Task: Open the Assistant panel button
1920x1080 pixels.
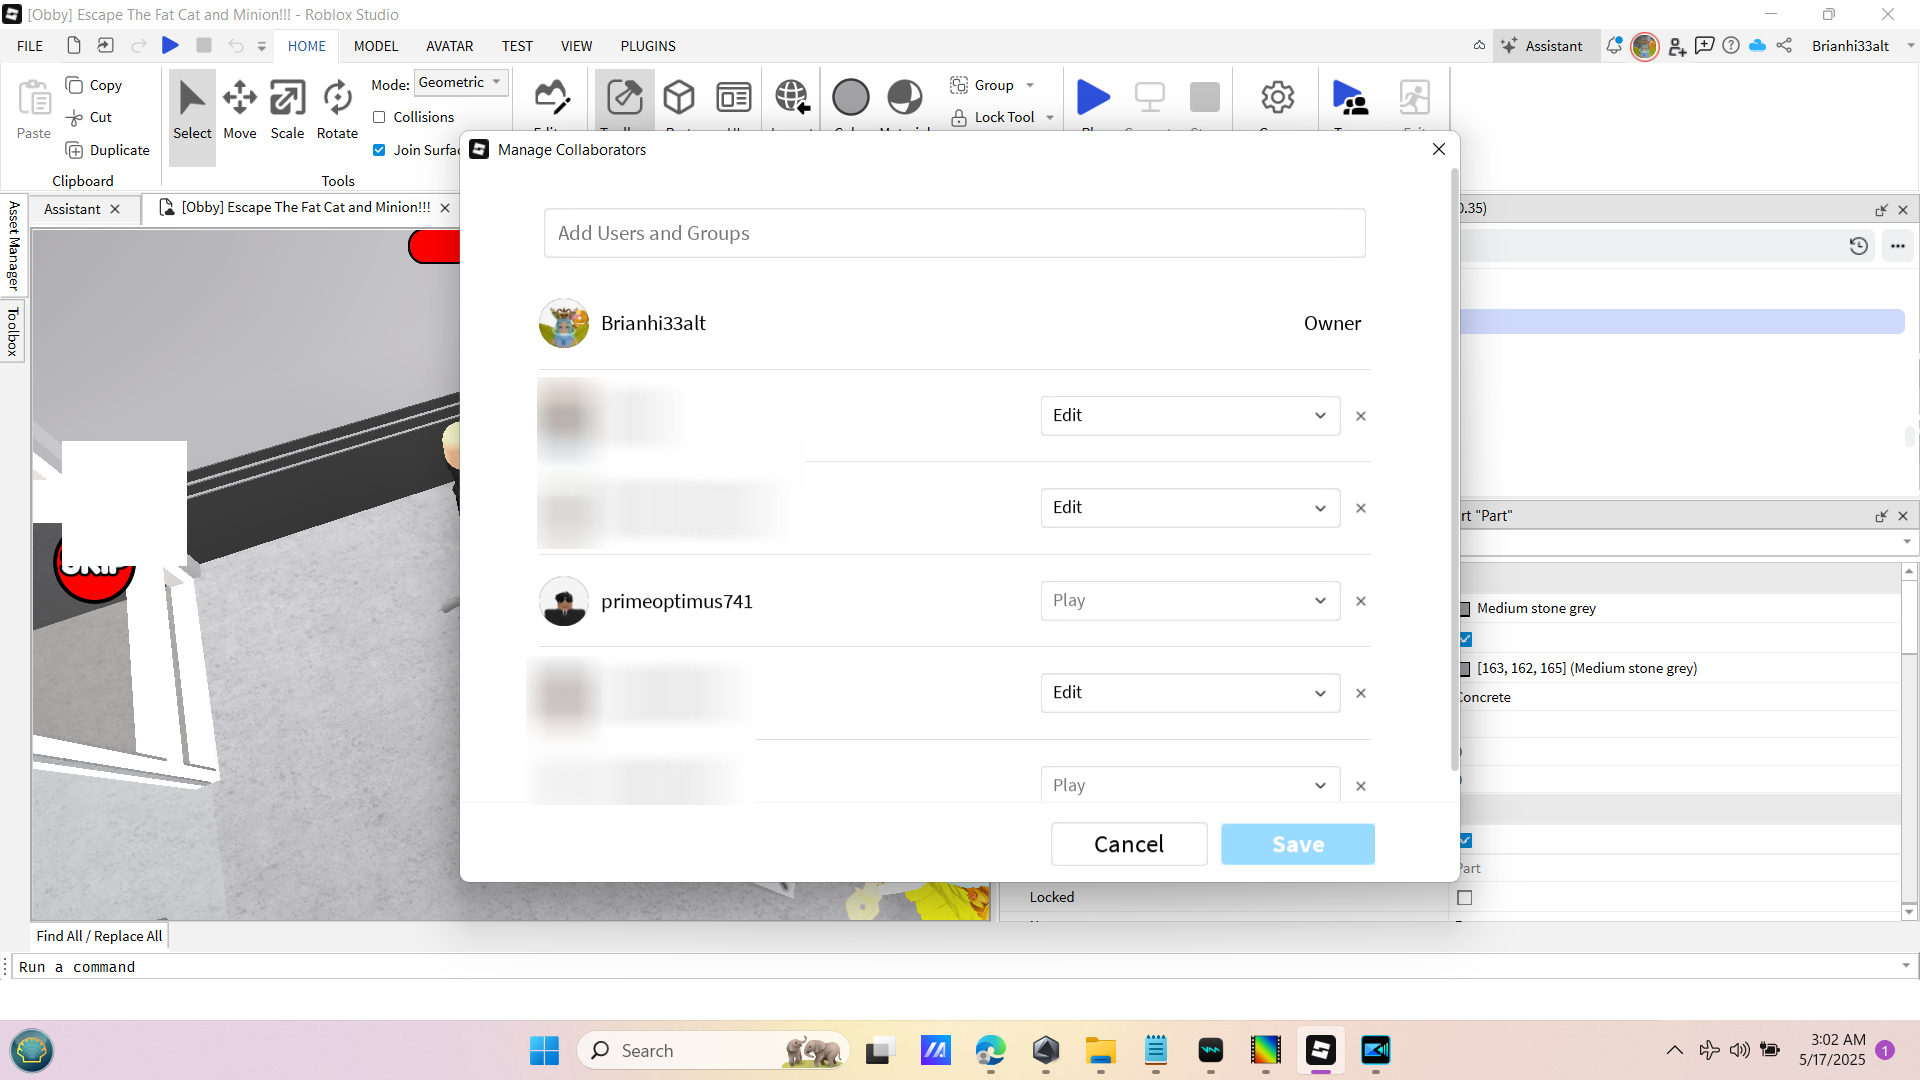Action: pyautogui.click(x=1542, y=46)
